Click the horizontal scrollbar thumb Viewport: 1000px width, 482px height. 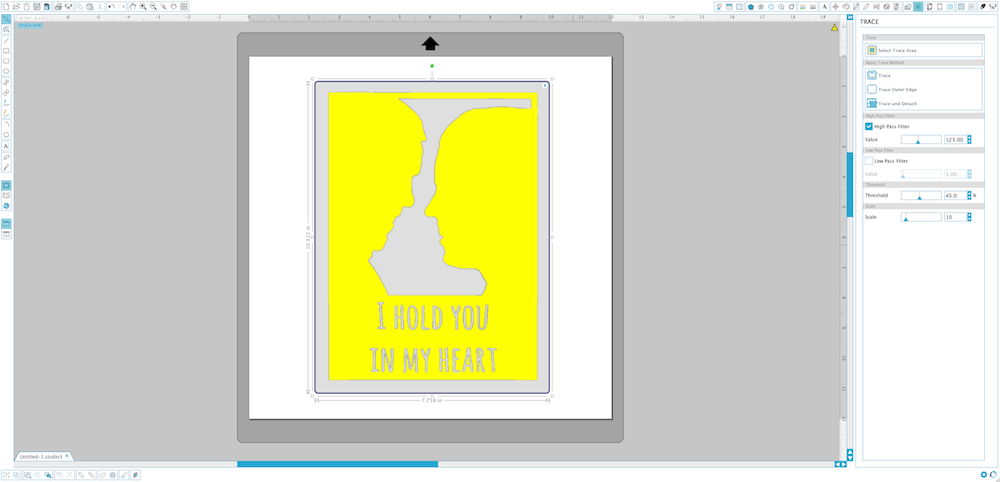coord(337,464)
